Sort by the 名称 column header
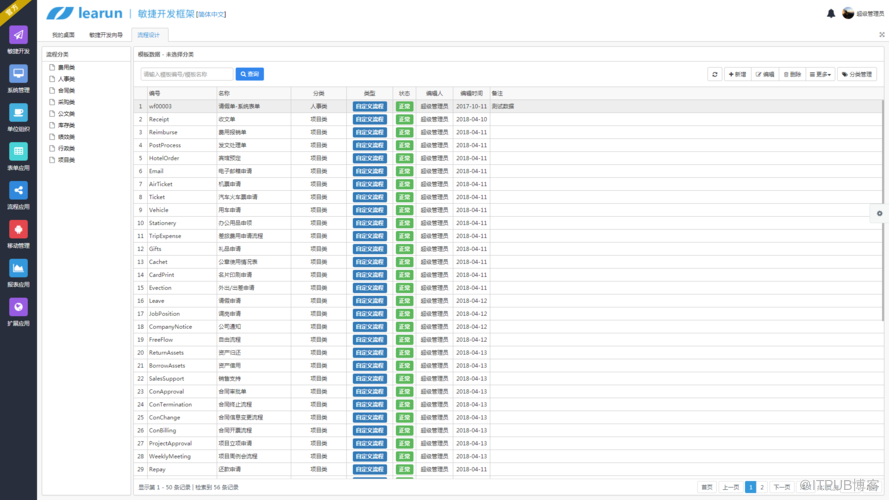The height and width of the screenshot is (500, 889). click(x=253, y=93)
